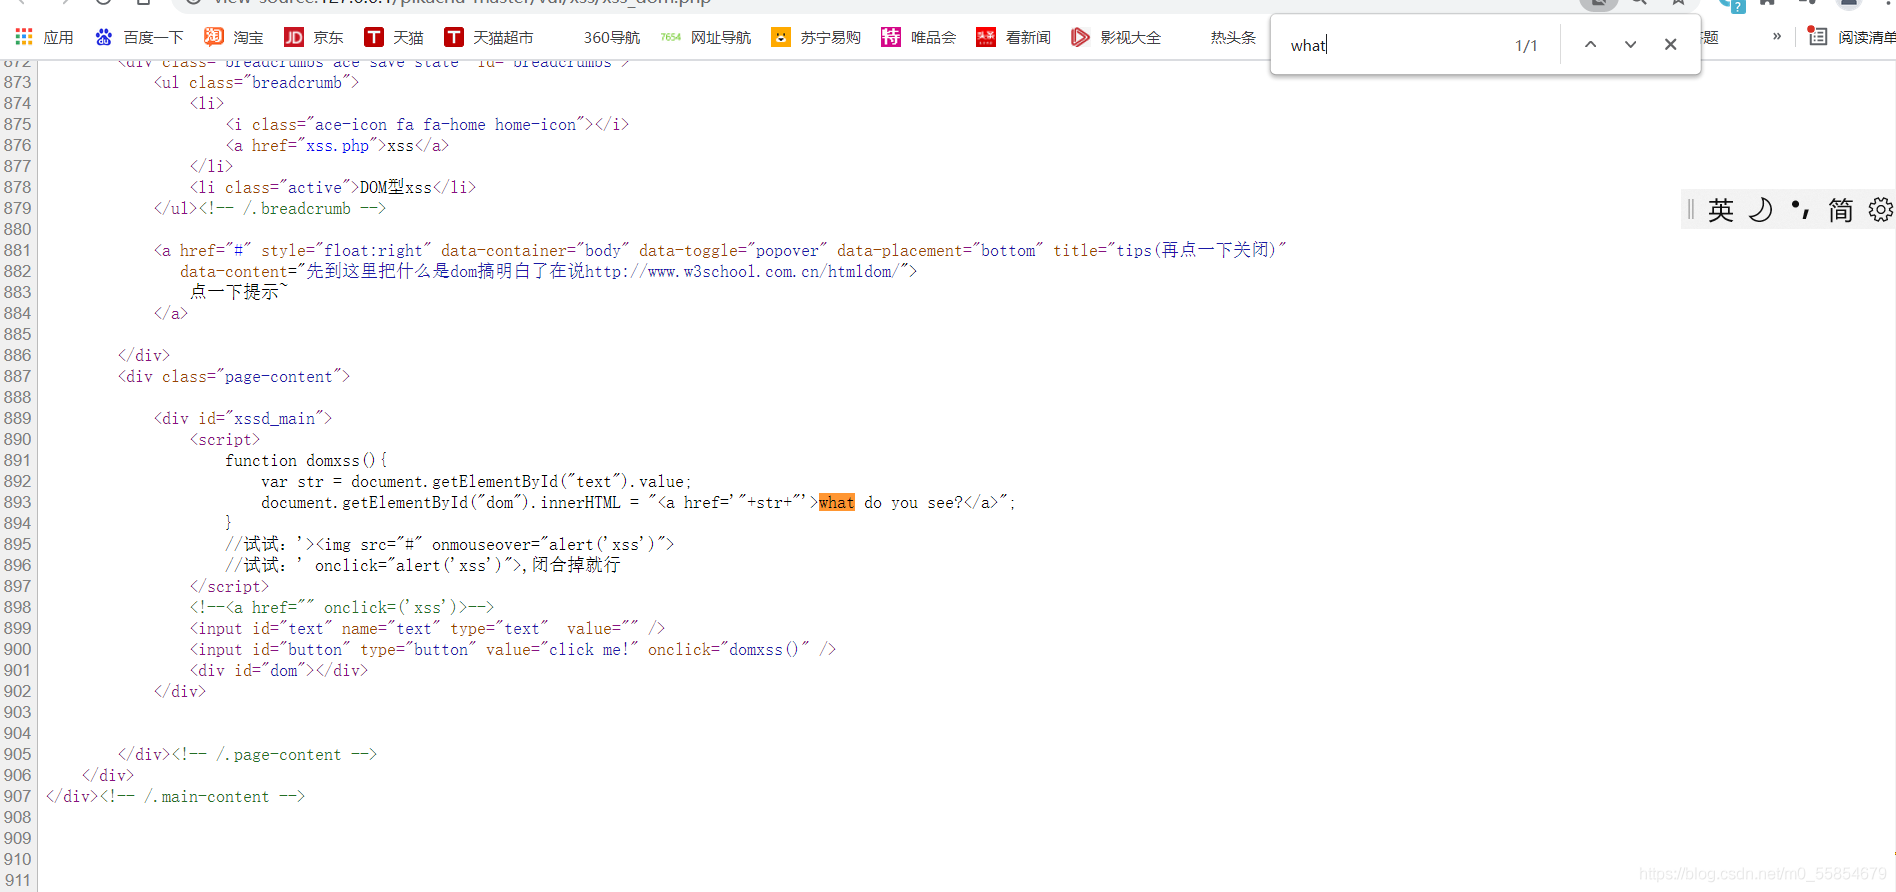The width and height of the screenshot is (1896, 892).
Task: Click line number 900
Action: pos(17,649)
